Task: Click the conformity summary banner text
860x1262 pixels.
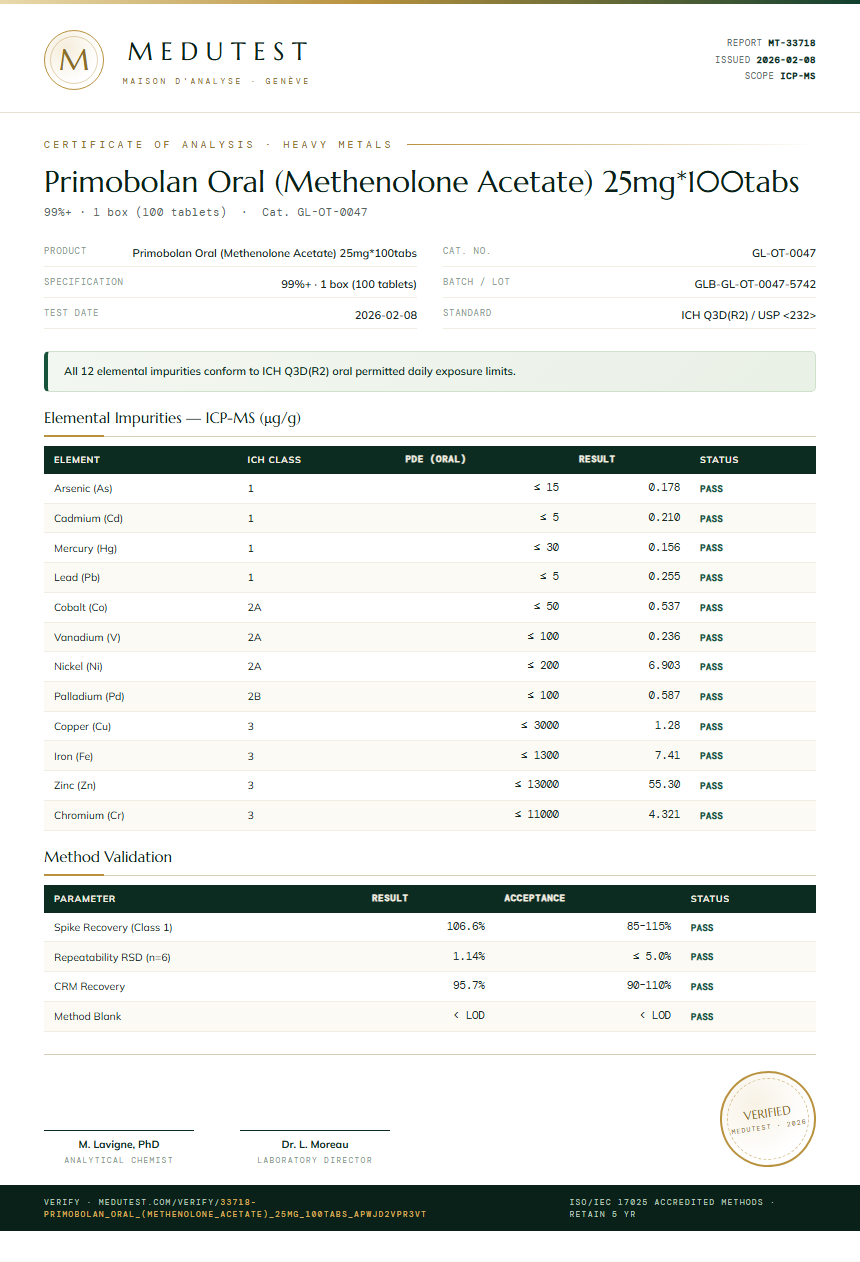Action: pos(290,371)
